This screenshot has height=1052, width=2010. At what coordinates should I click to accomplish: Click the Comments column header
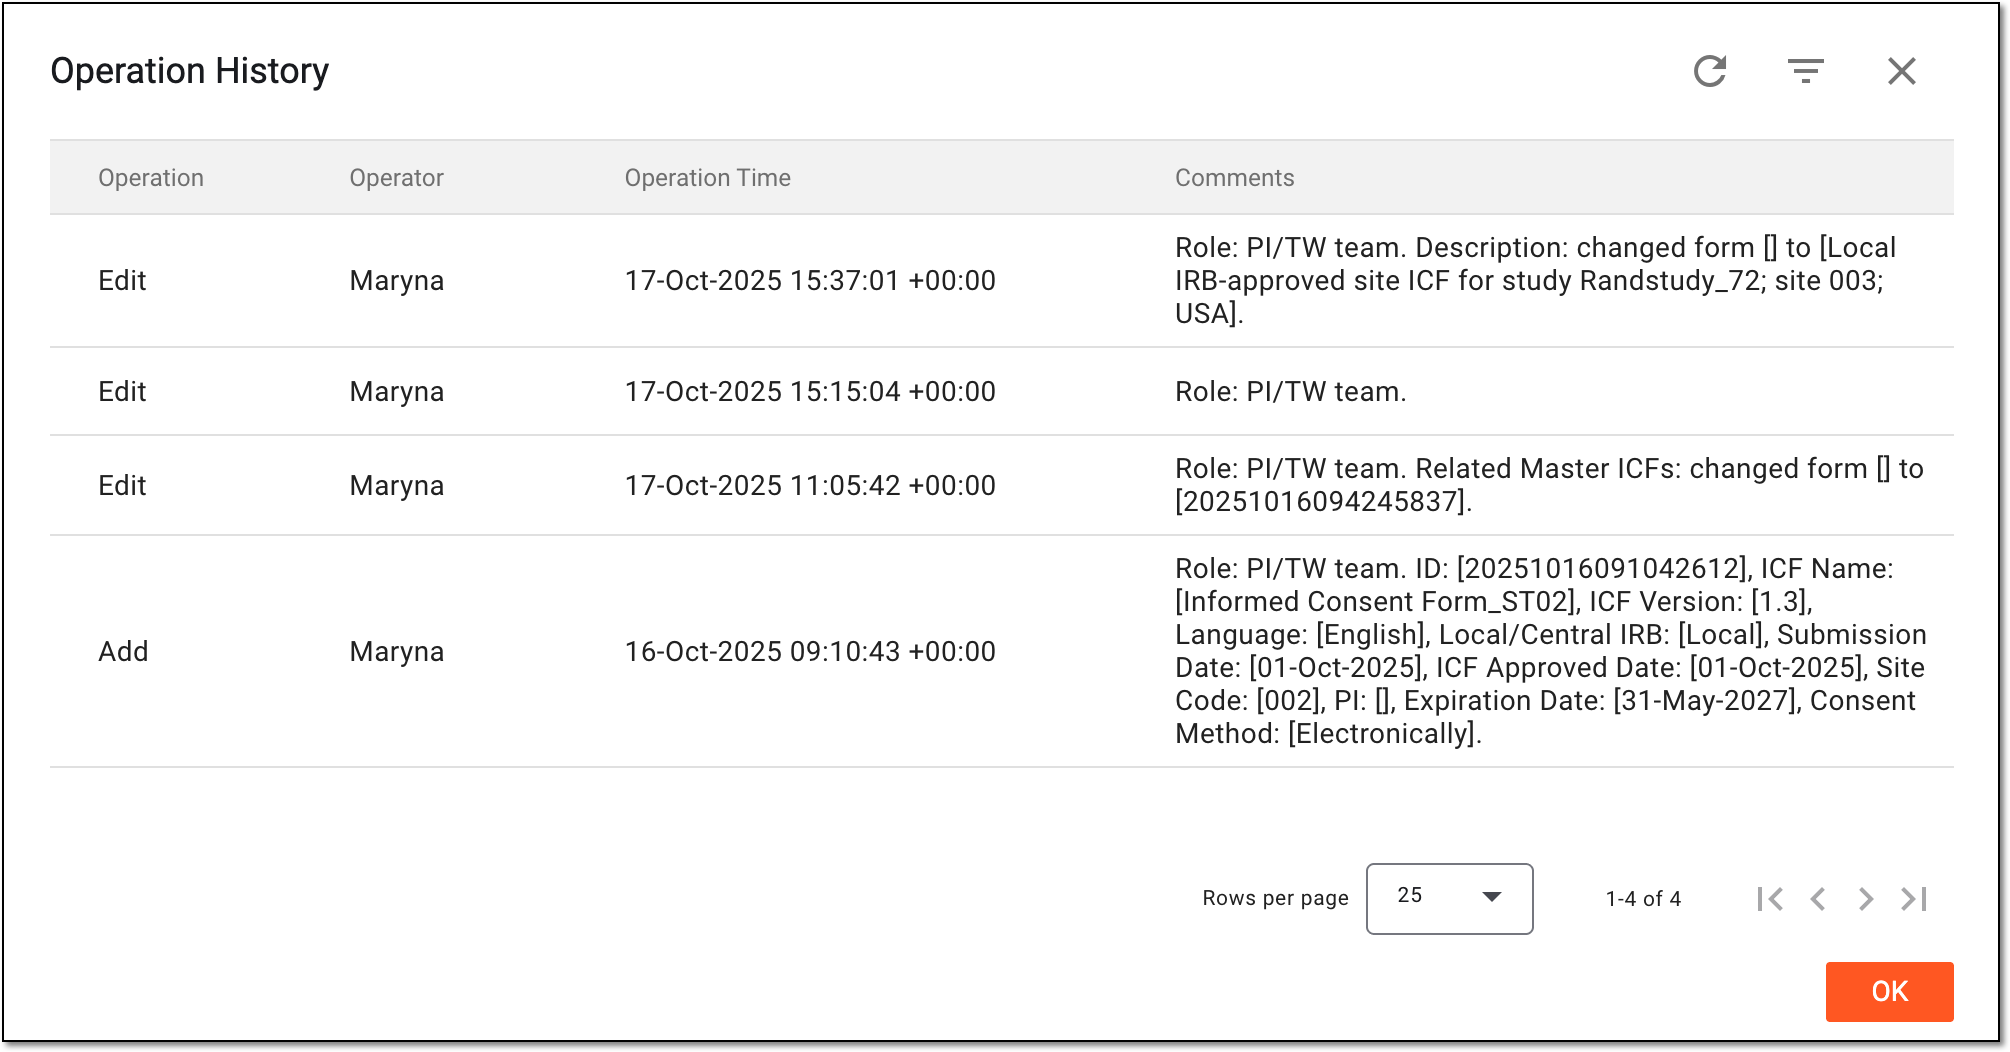[x=1235, y=178]
